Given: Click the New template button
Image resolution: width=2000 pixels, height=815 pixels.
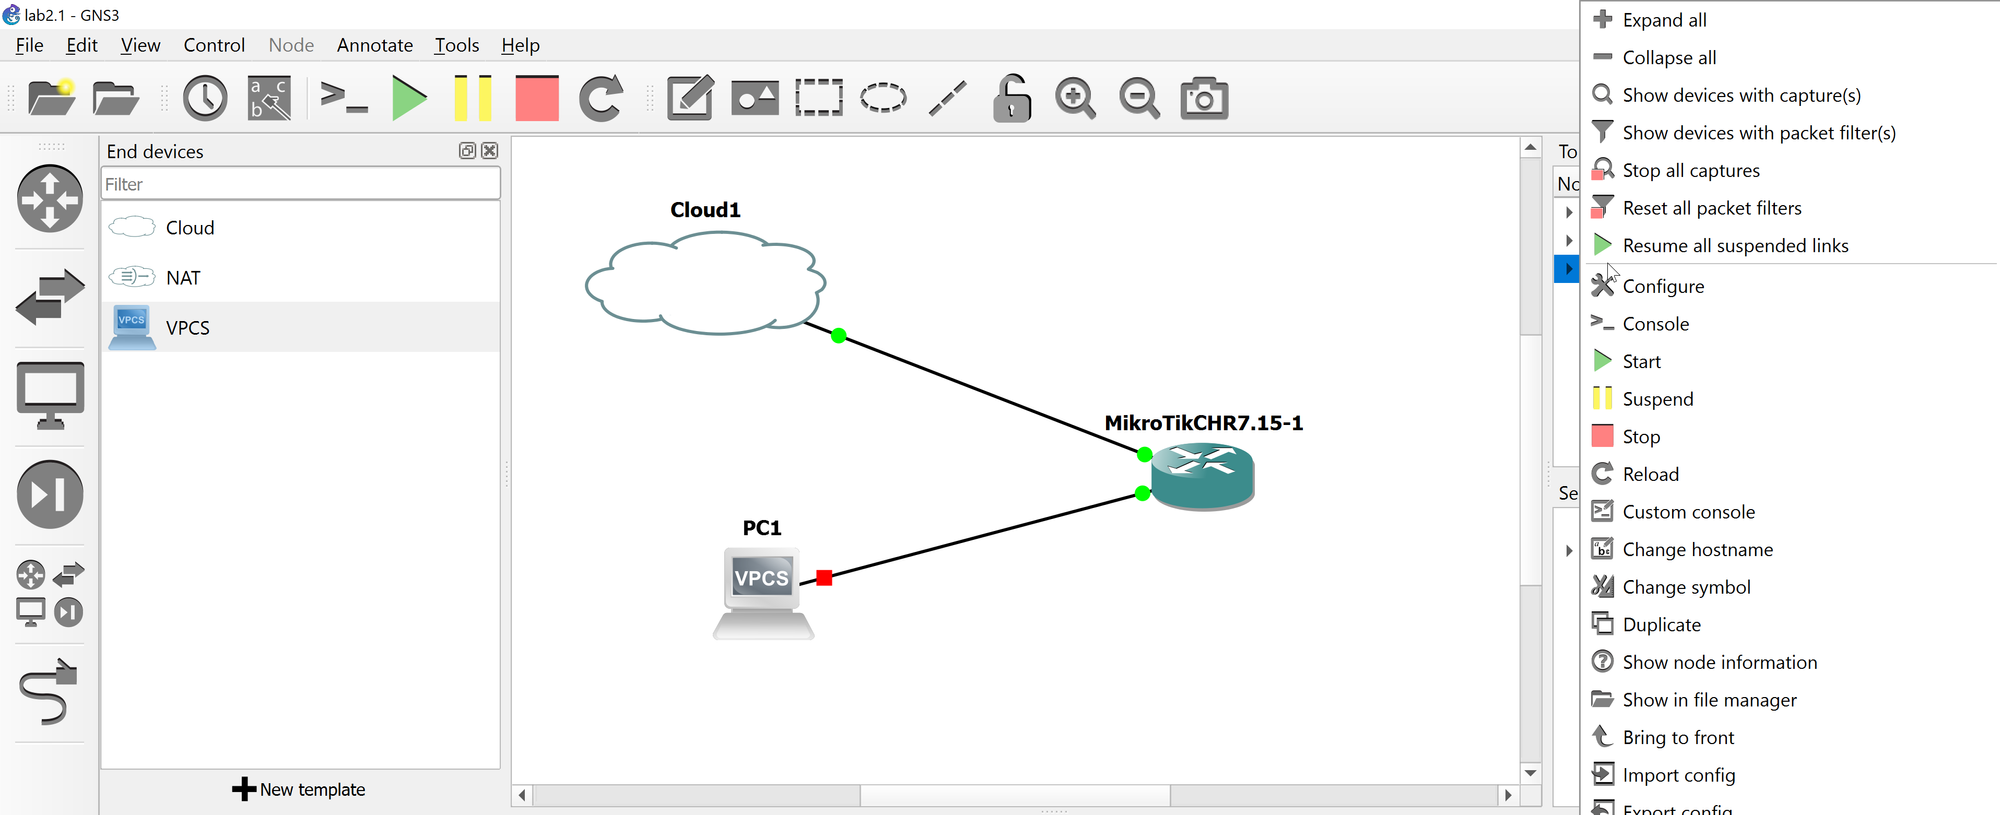Looking at the screenshot, I should 299,789.
